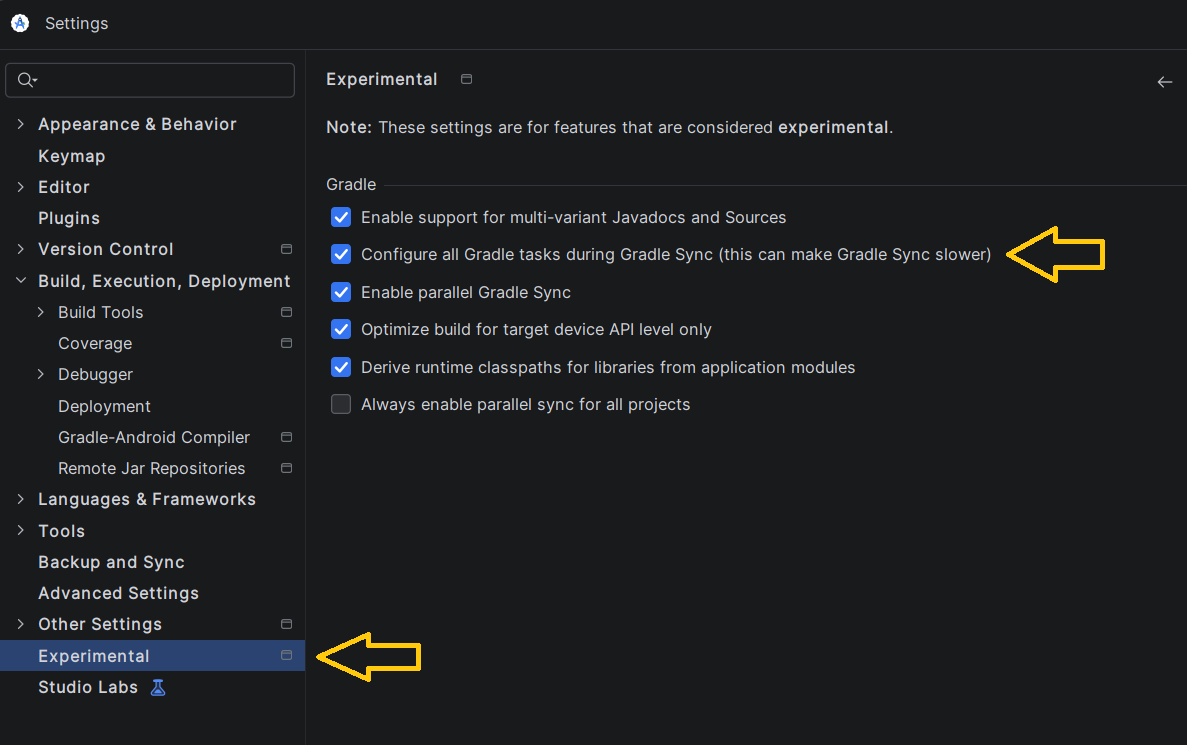Click the project-level icon beside Experimental heading
Screen dimensions: 1187x745
click(x=466, y=79)
